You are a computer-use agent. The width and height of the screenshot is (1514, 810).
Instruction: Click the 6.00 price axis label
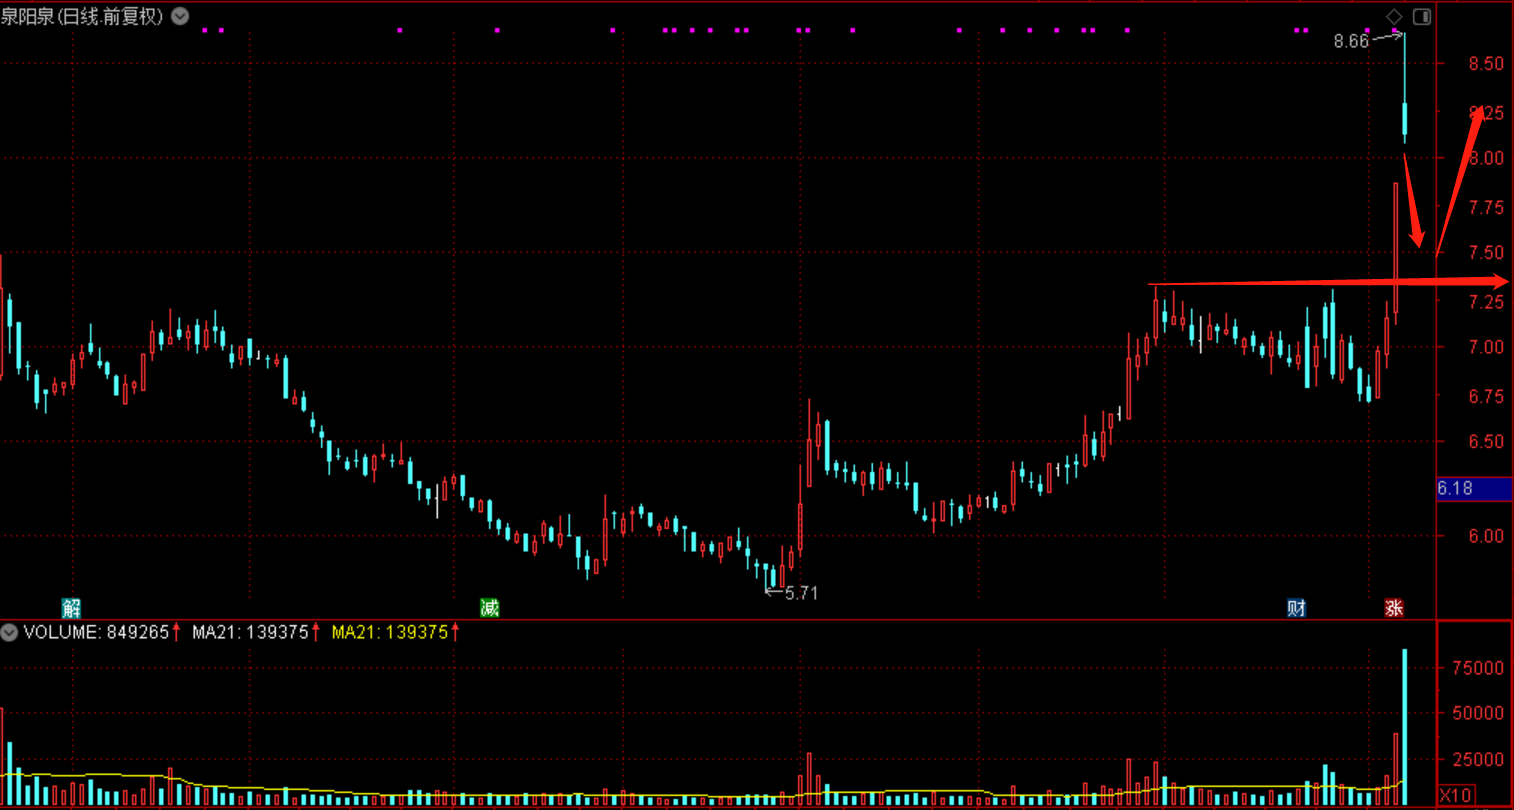pyautogui.click(x=1486, y=536)
